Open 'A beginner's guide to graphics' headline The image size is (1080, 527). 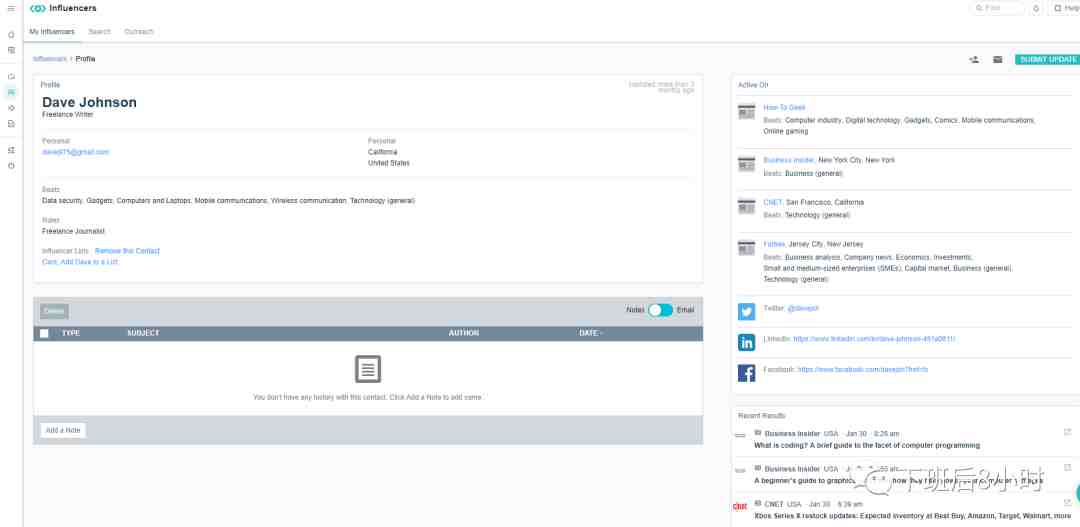coord(898,481)
